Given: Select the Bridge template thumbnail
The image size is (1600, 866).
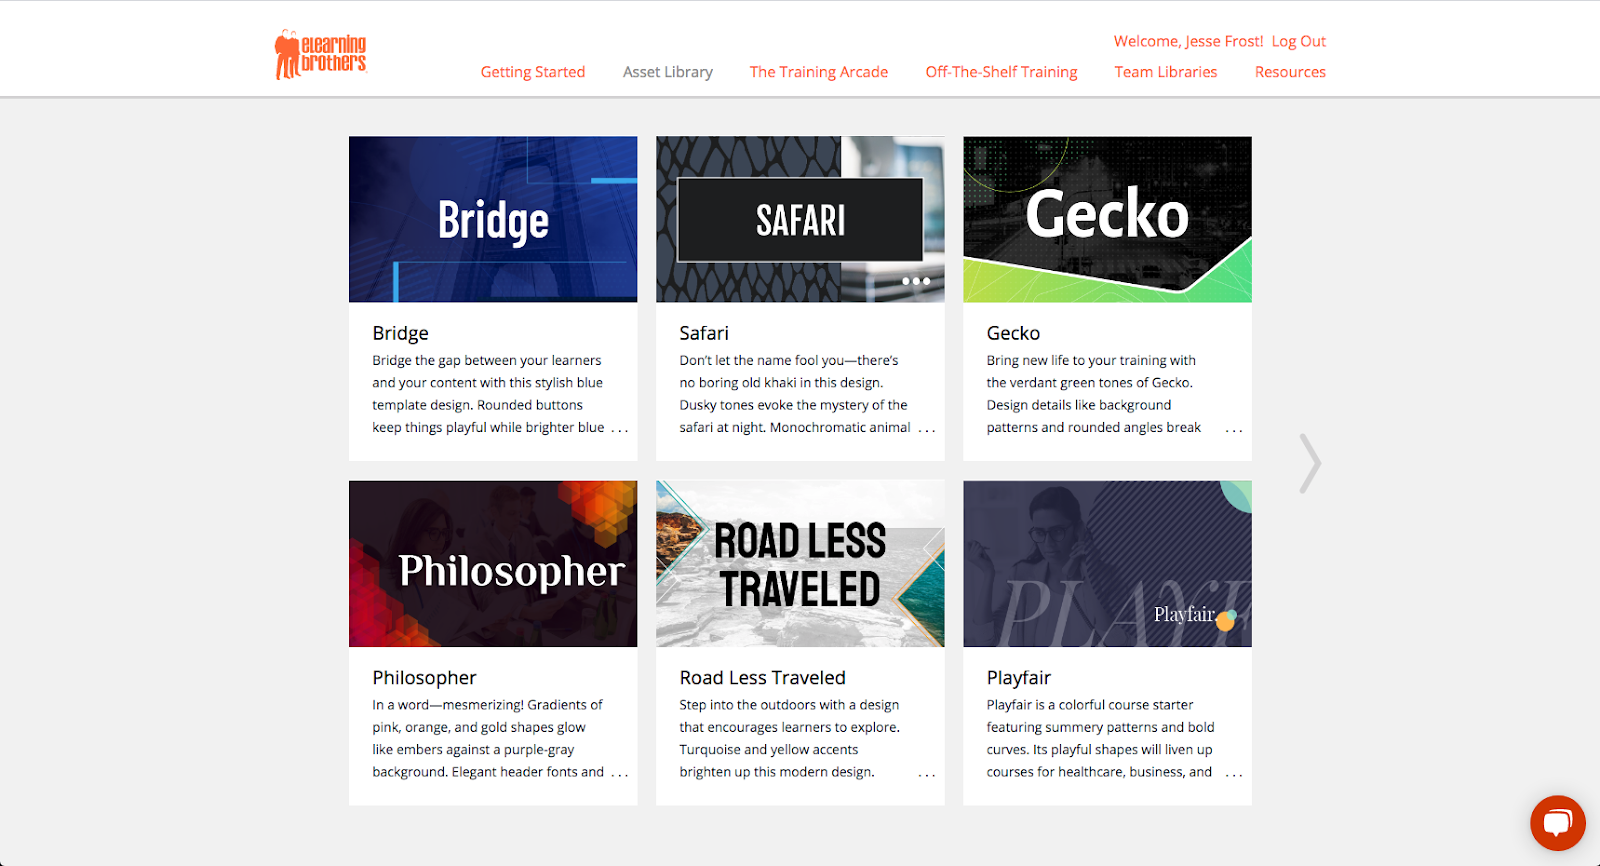Looking at the screenshot, I should (493, 219).
